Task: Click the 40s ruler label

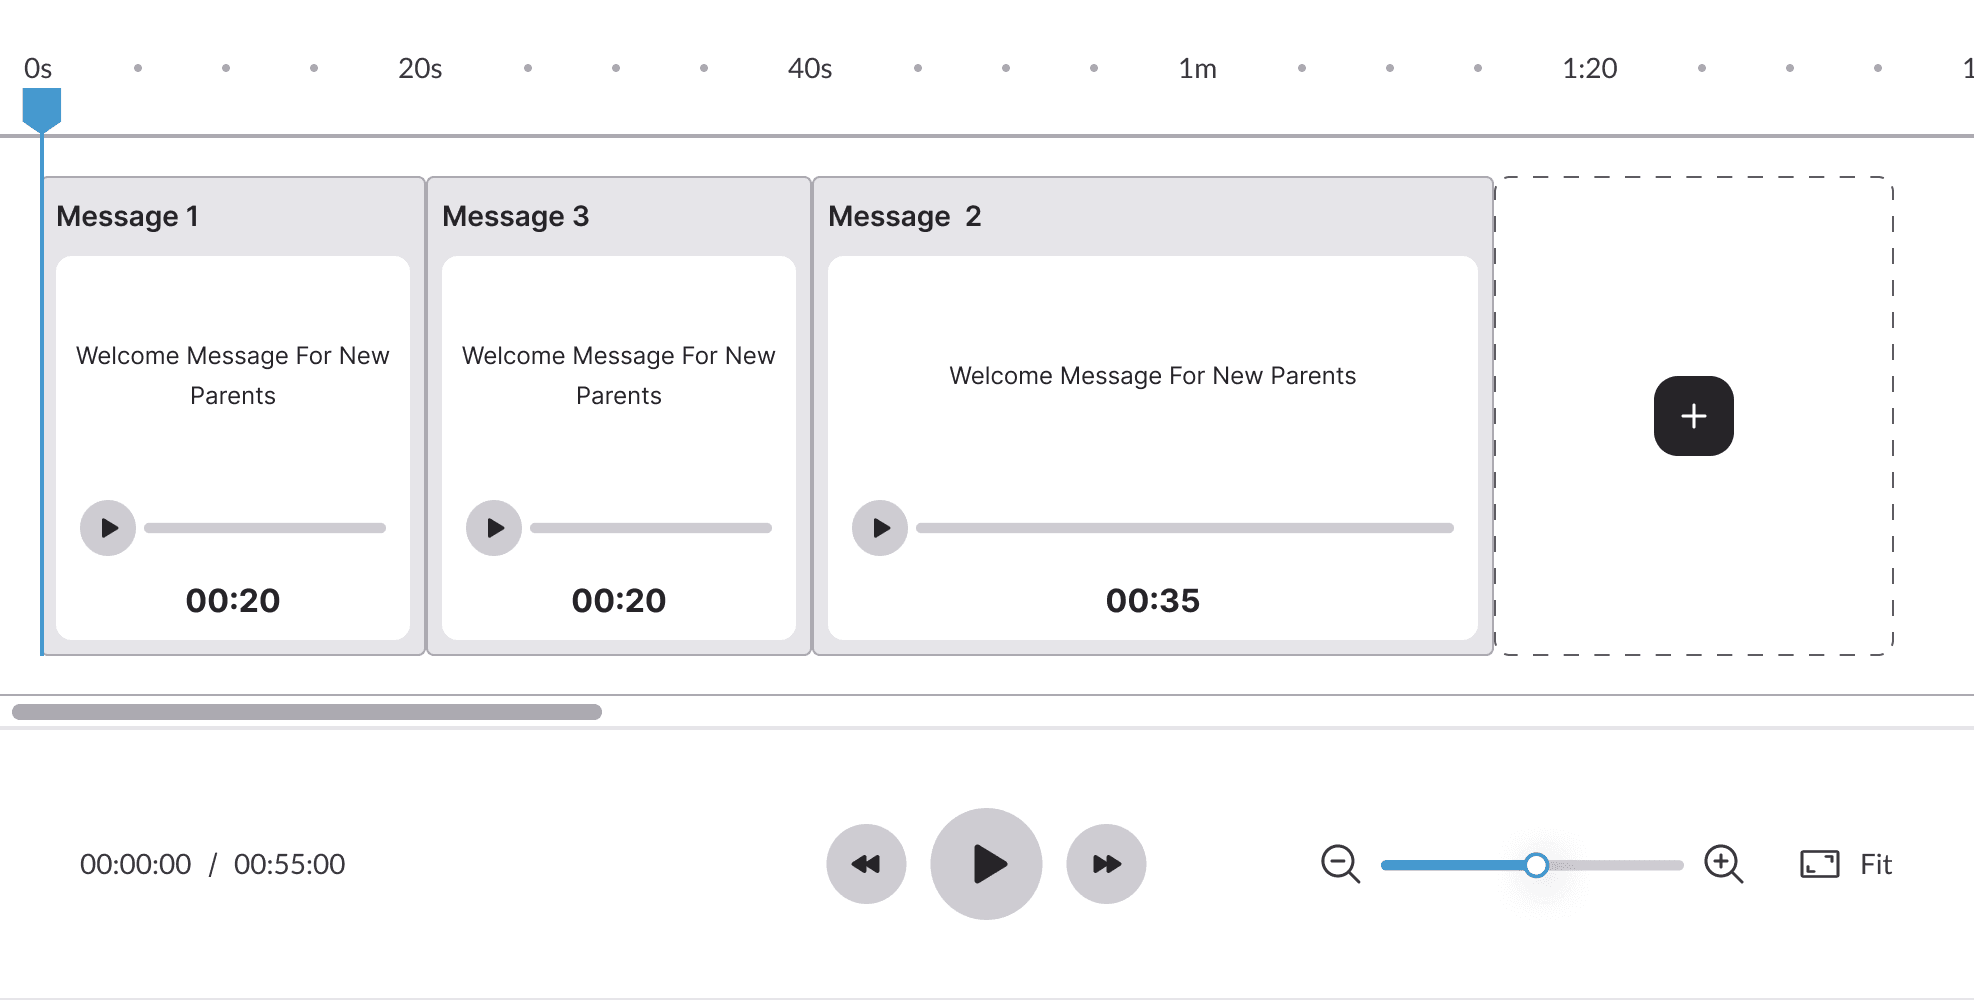Action: coord(810,68)
